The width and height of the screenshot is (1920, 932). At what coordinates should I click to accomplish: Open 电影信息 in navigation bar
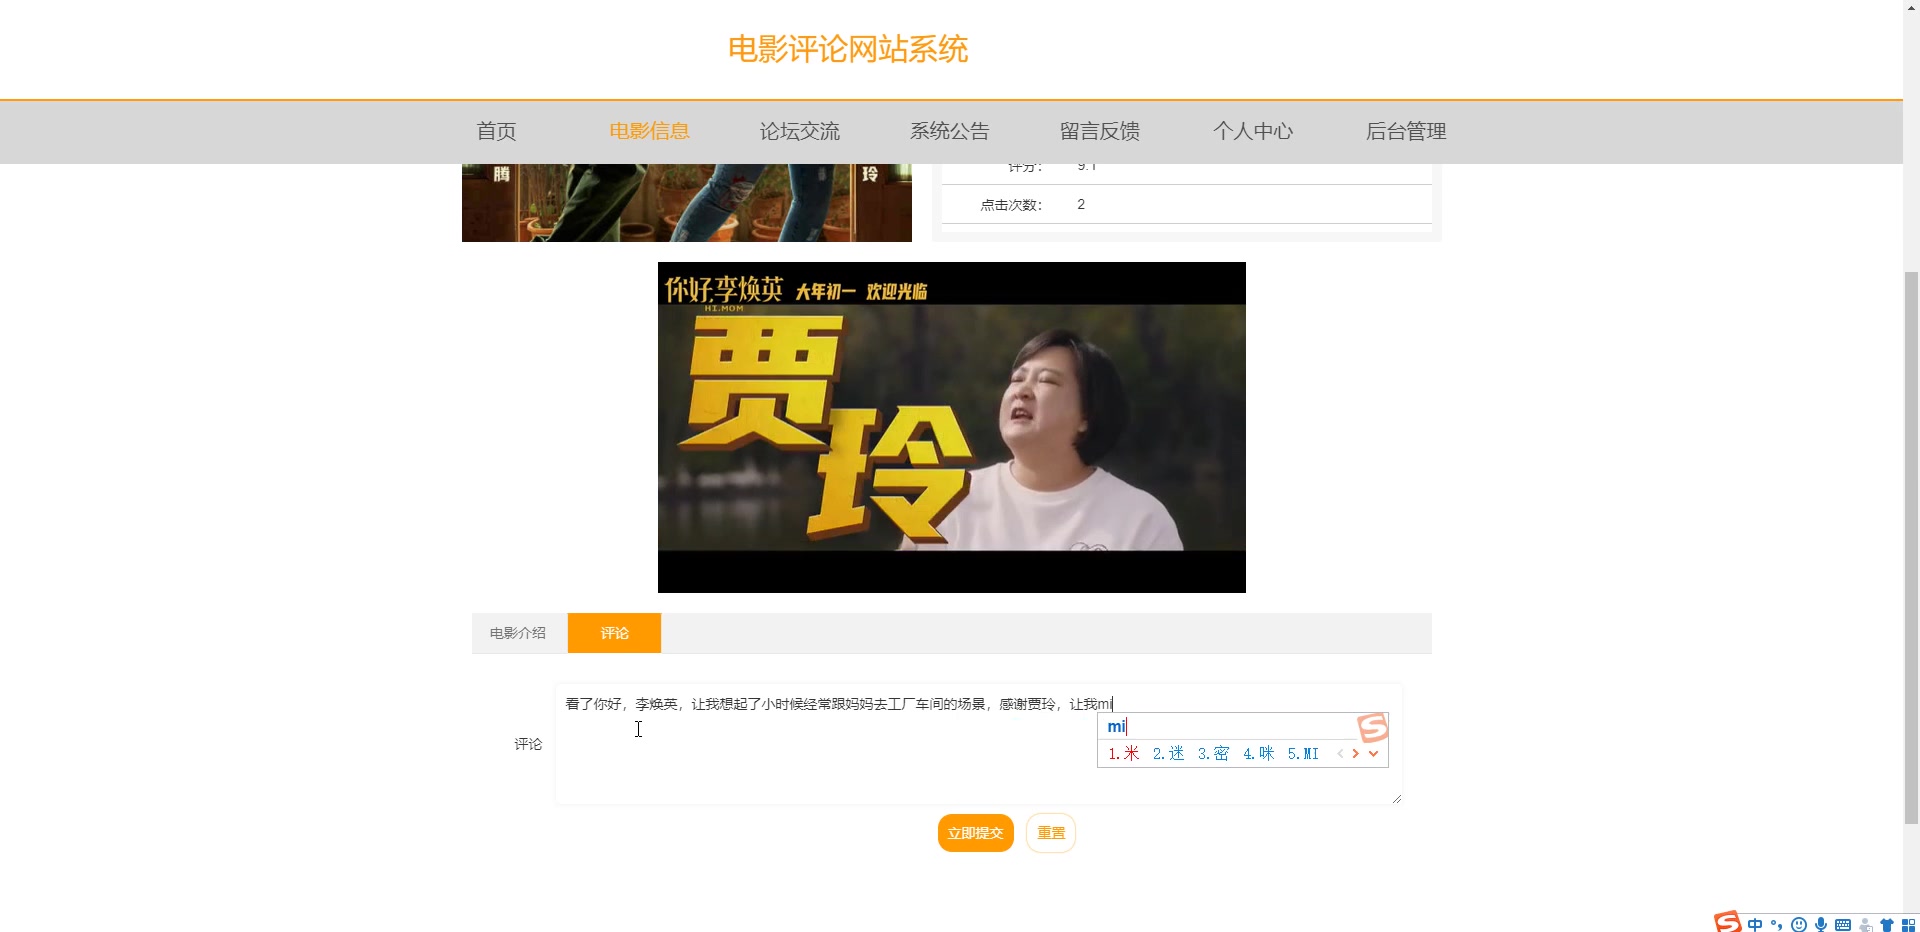pos(650,131)
